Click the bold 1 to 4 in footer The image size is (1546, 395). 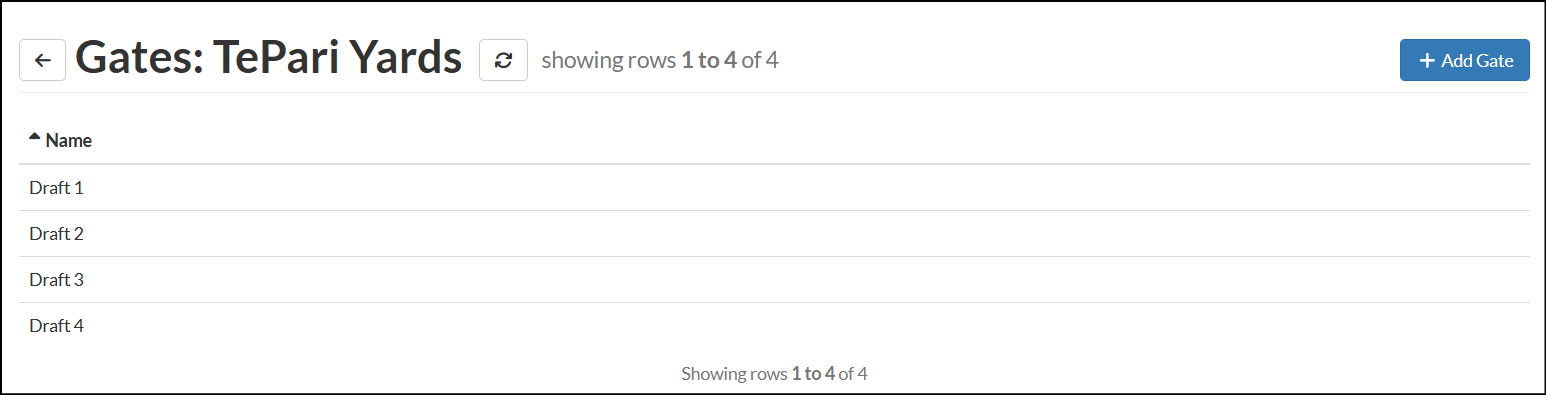[813, 374]
